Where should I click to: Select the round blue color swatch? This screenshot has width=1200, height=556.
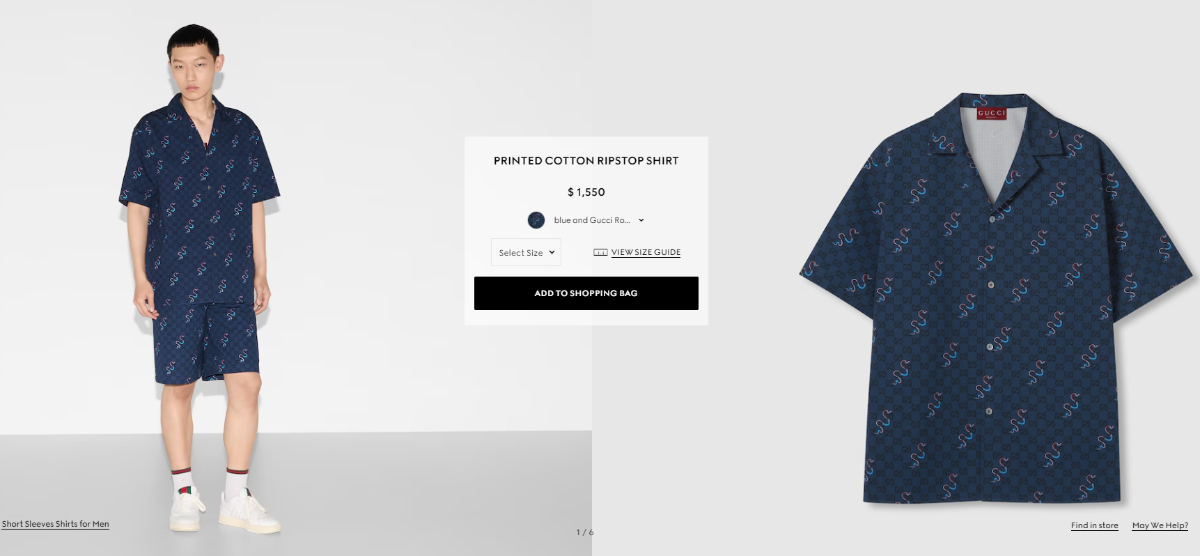536,220
